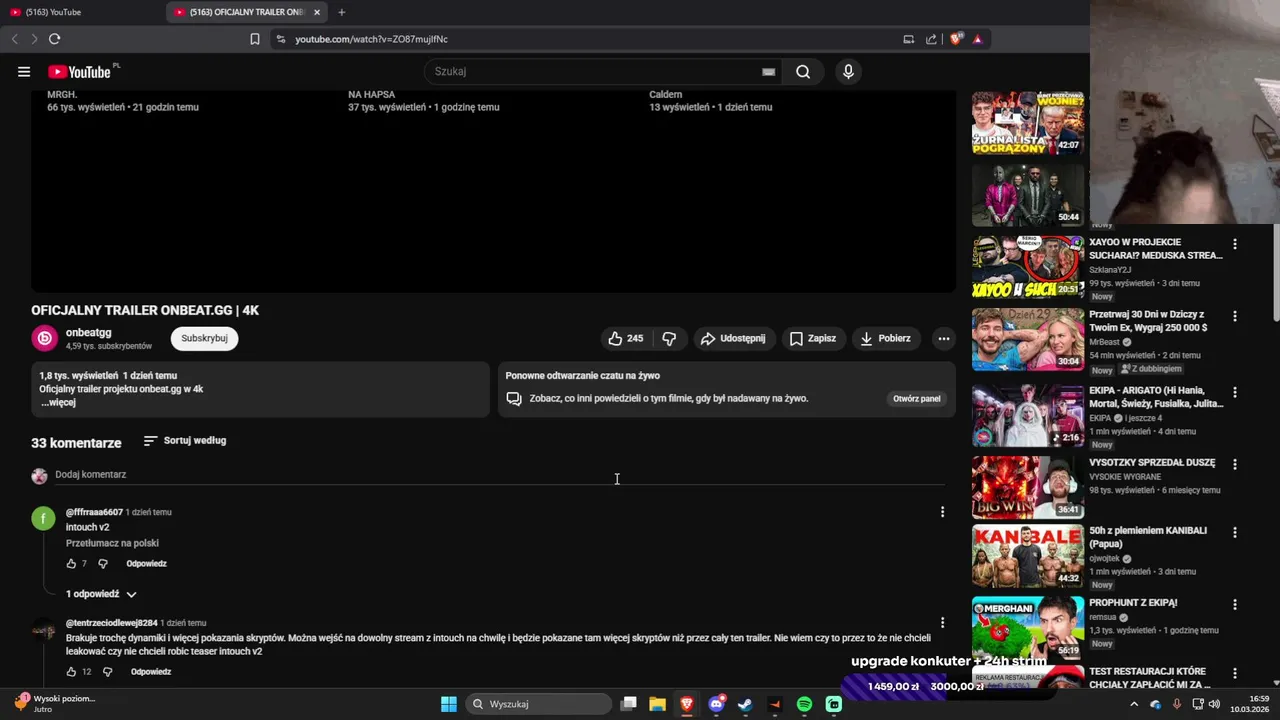Click the Udostępnij share button

(733, 339)
